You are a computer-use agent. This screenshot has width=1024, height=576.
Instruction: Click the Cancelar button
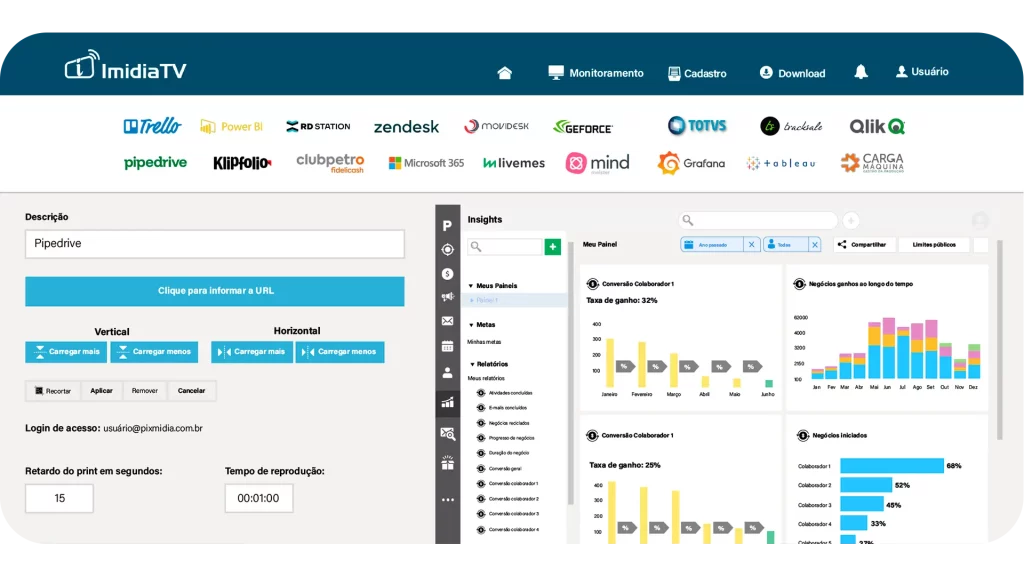click(191, 391)
